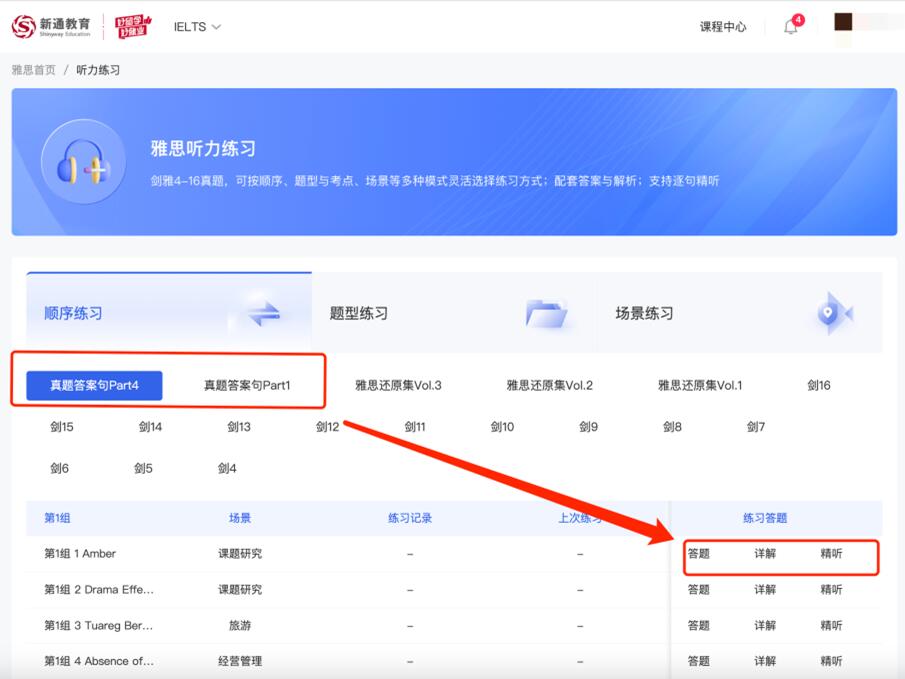
Task: Select 剑11 book
Action: pos(415,427)
